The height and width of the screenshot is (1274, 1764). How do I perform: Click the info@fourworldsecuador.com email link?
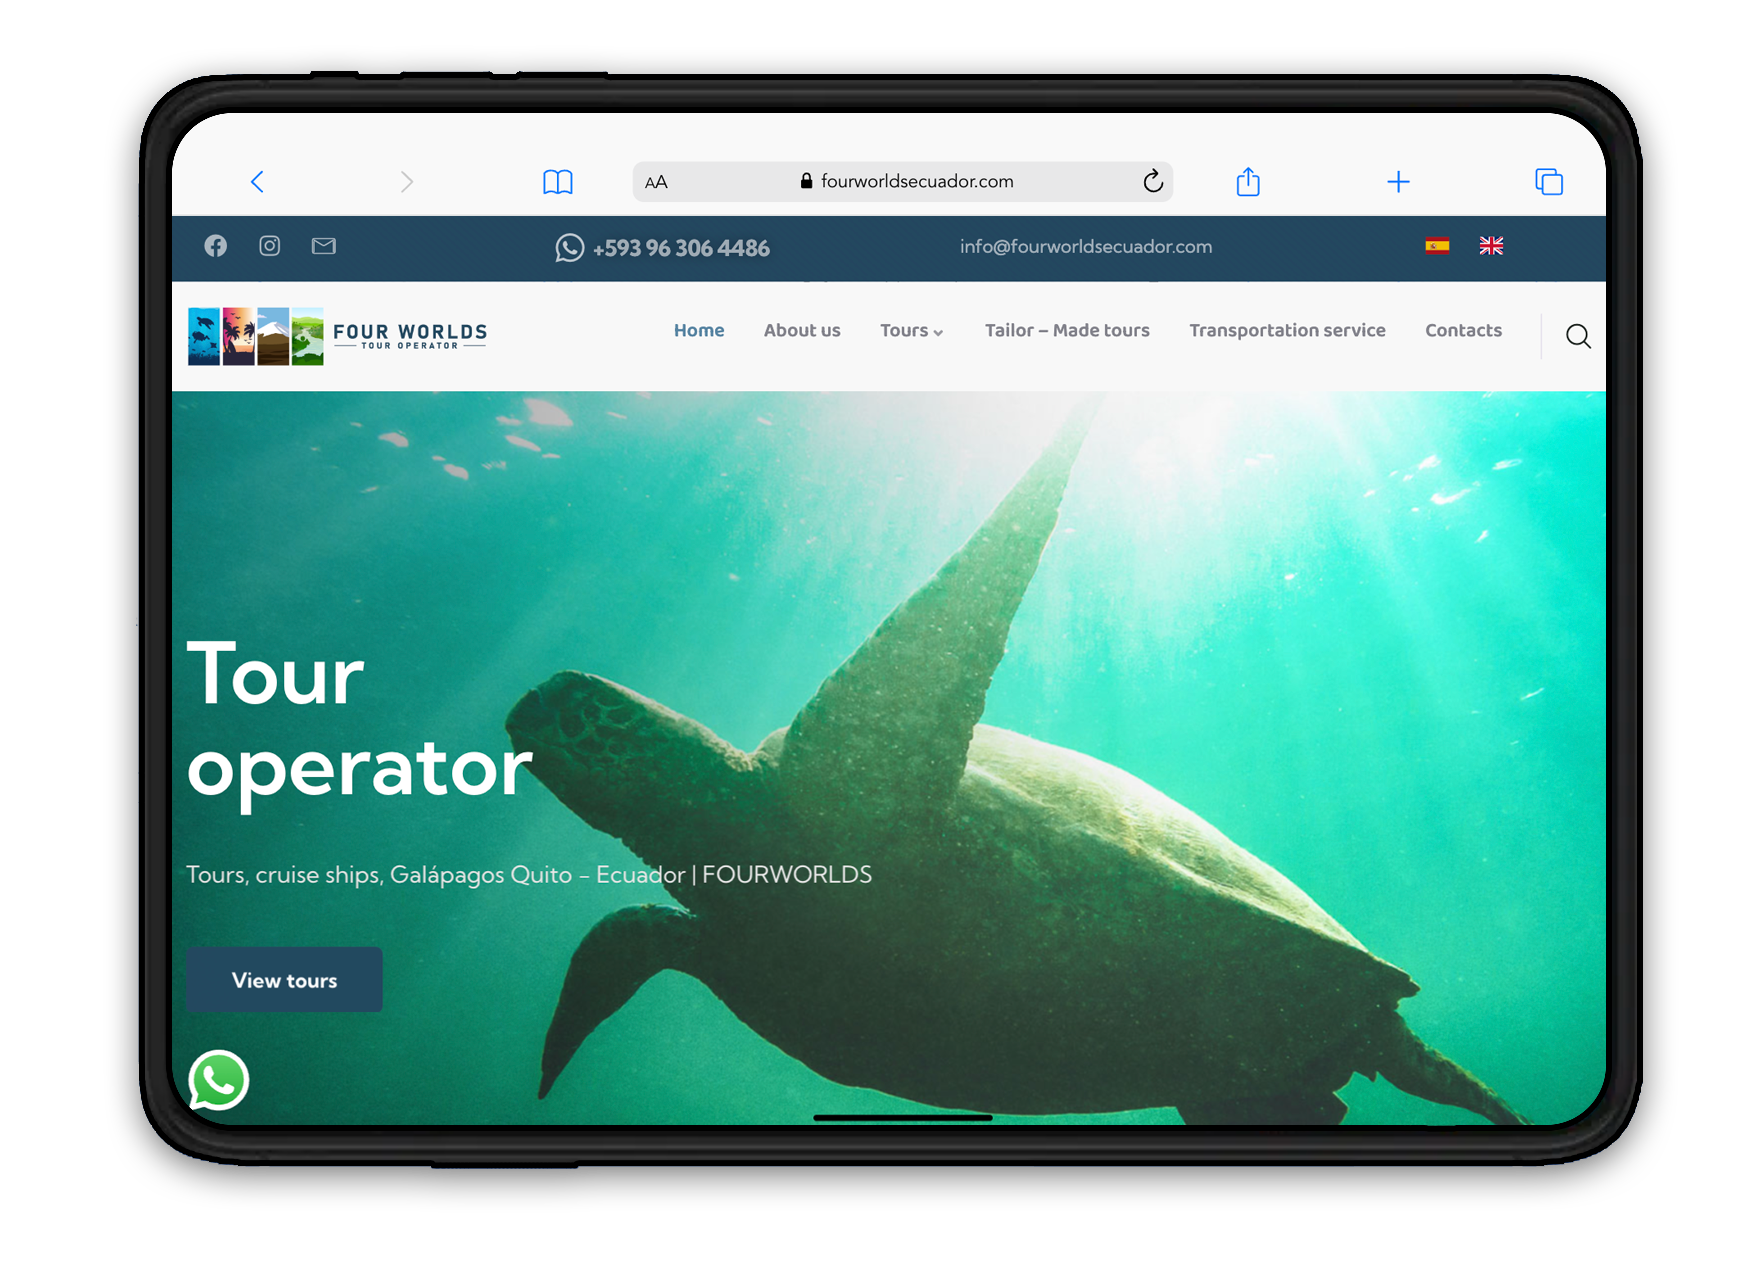click(x=1086, y=247)
